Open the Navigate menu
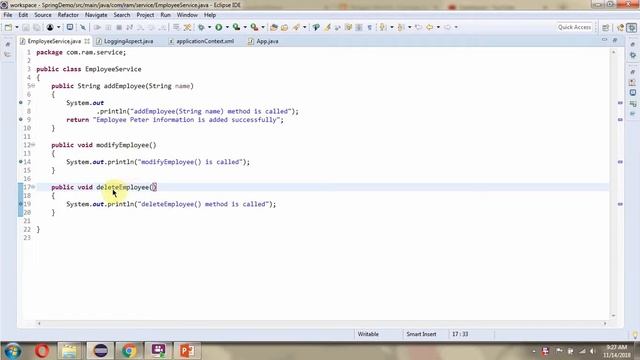Screen dimensions: 640x360 96,15
